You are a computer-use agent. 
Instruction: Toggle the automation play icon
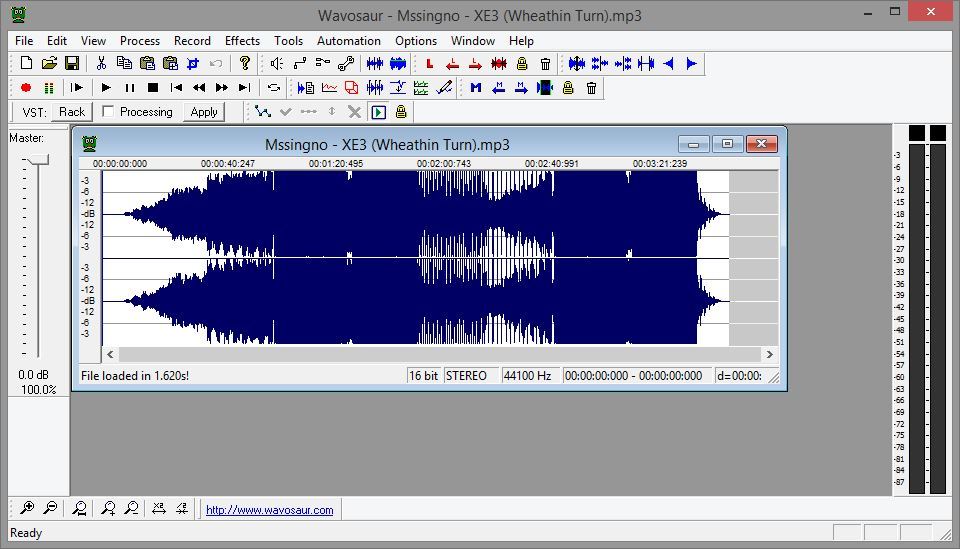click(378, 112)
